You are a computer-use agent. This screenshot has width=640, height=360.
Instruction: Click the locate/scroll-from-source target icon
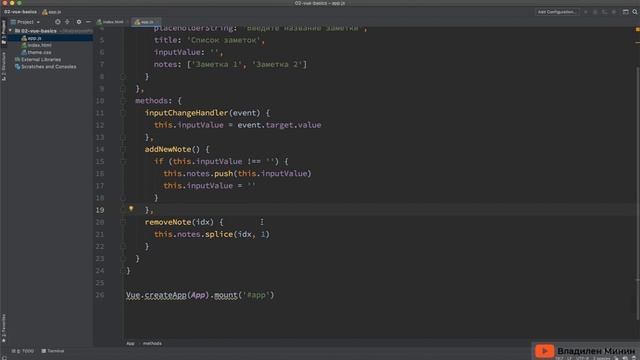tap(58, 22)
